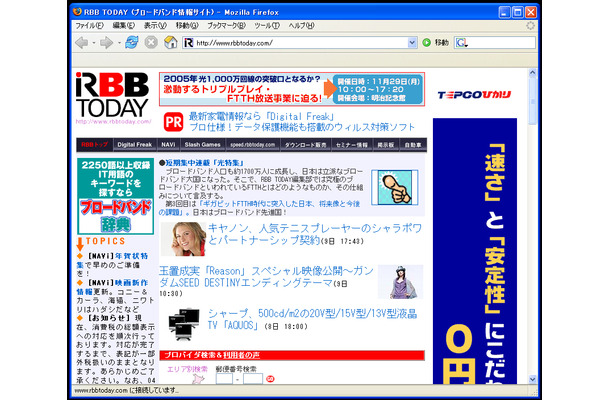
Task: Click the red go button beside postal code search
Action: tap(270, 378)
